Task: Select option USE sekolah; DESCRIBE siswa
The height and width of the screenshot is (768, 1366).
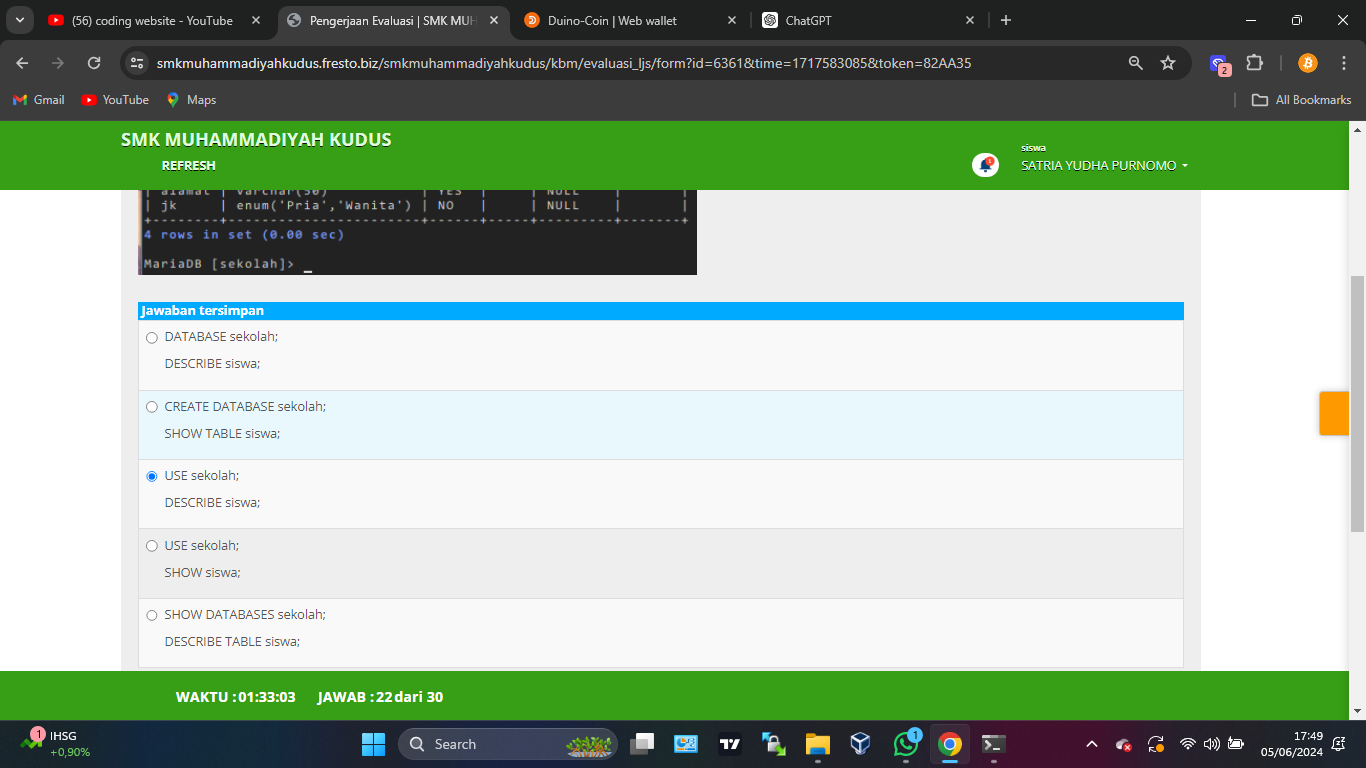Action: coord(152,476)
